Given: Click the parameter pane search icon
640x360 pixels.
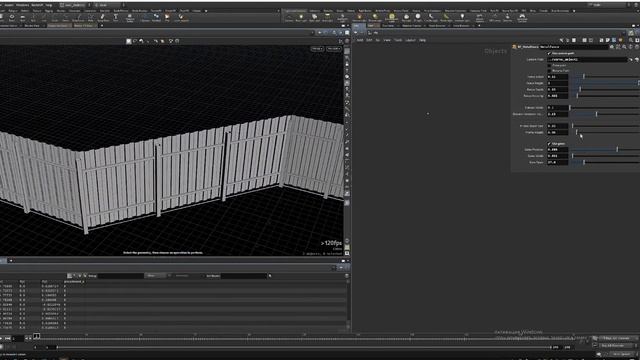Looking at the screenshot, I should (x=624, y=47).
